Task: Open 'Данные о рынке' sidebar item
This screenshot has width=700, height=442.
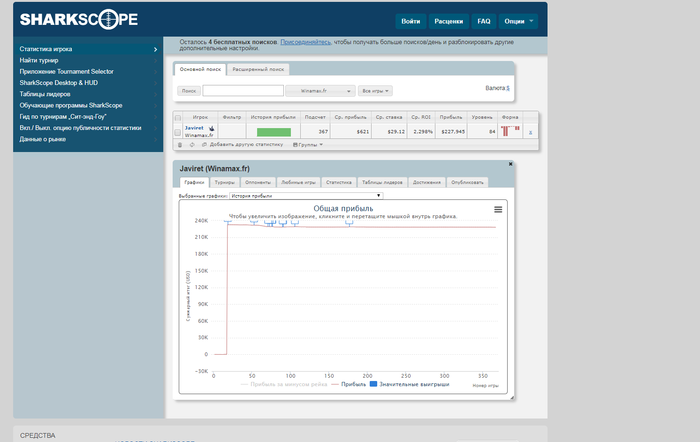Action: (88, 139)
